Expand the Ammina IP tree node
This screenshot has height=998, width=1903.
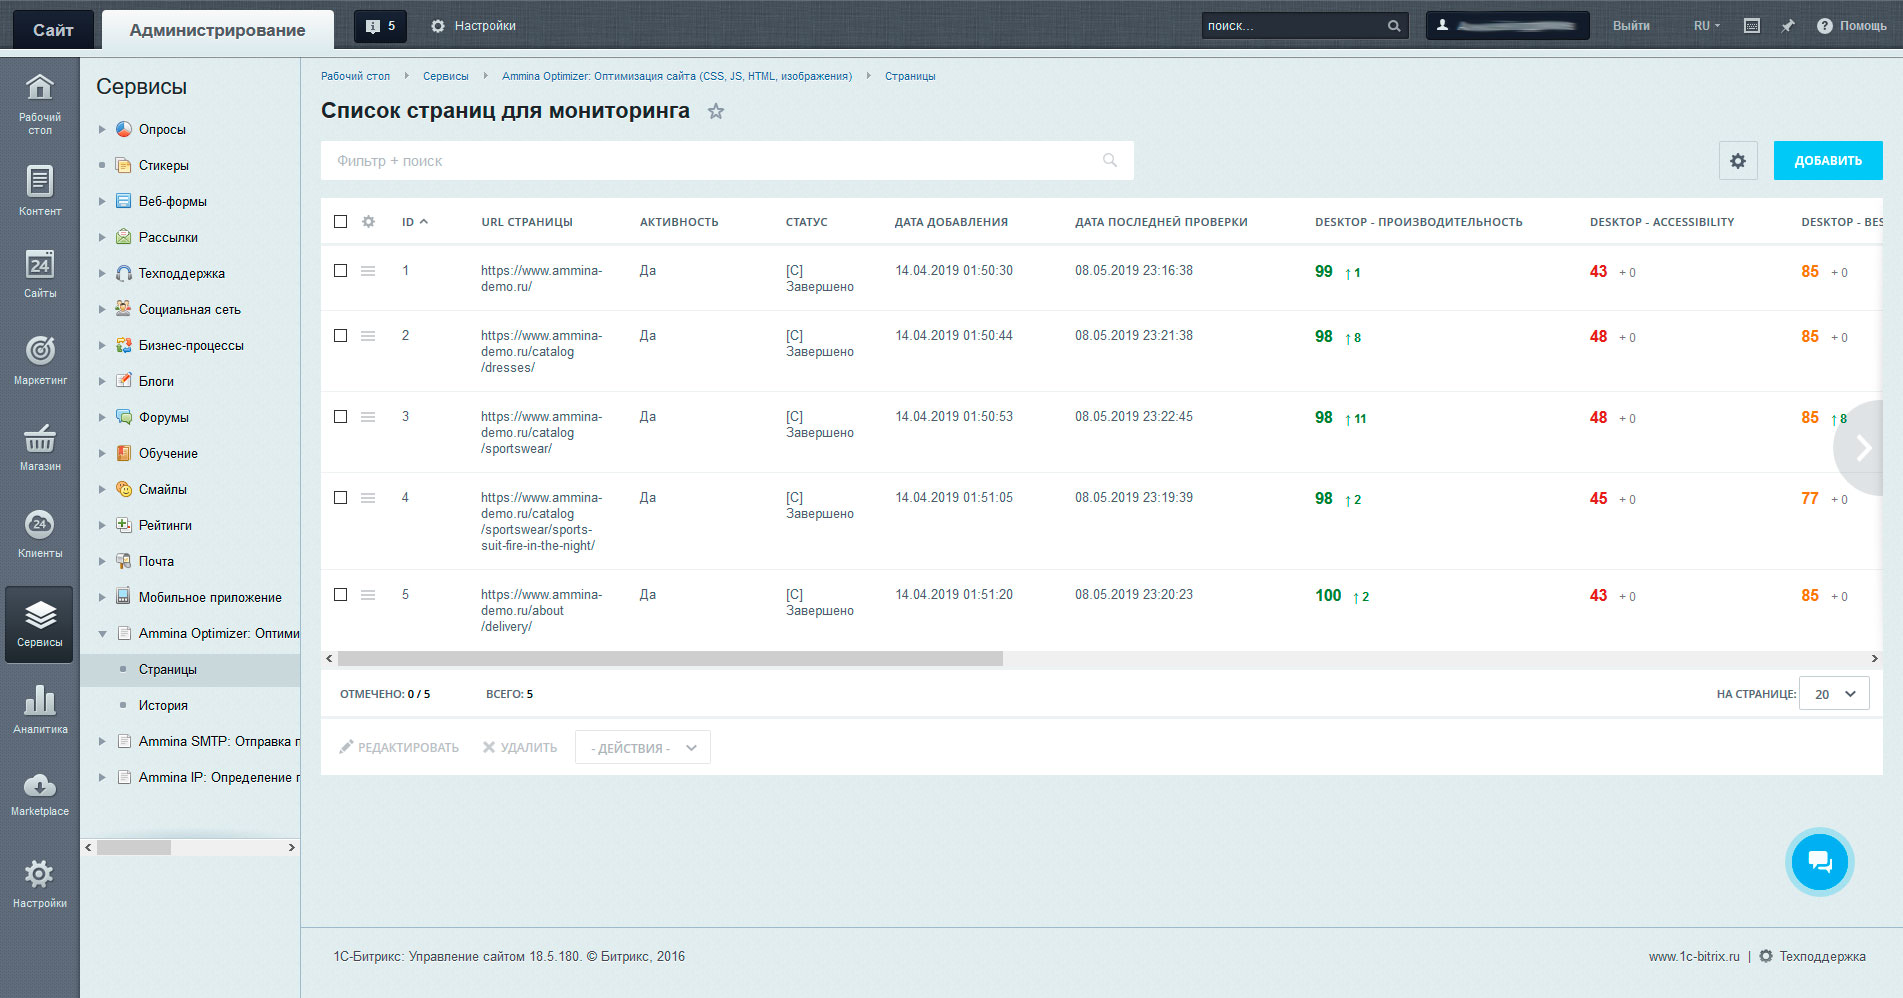pos(102,777)
